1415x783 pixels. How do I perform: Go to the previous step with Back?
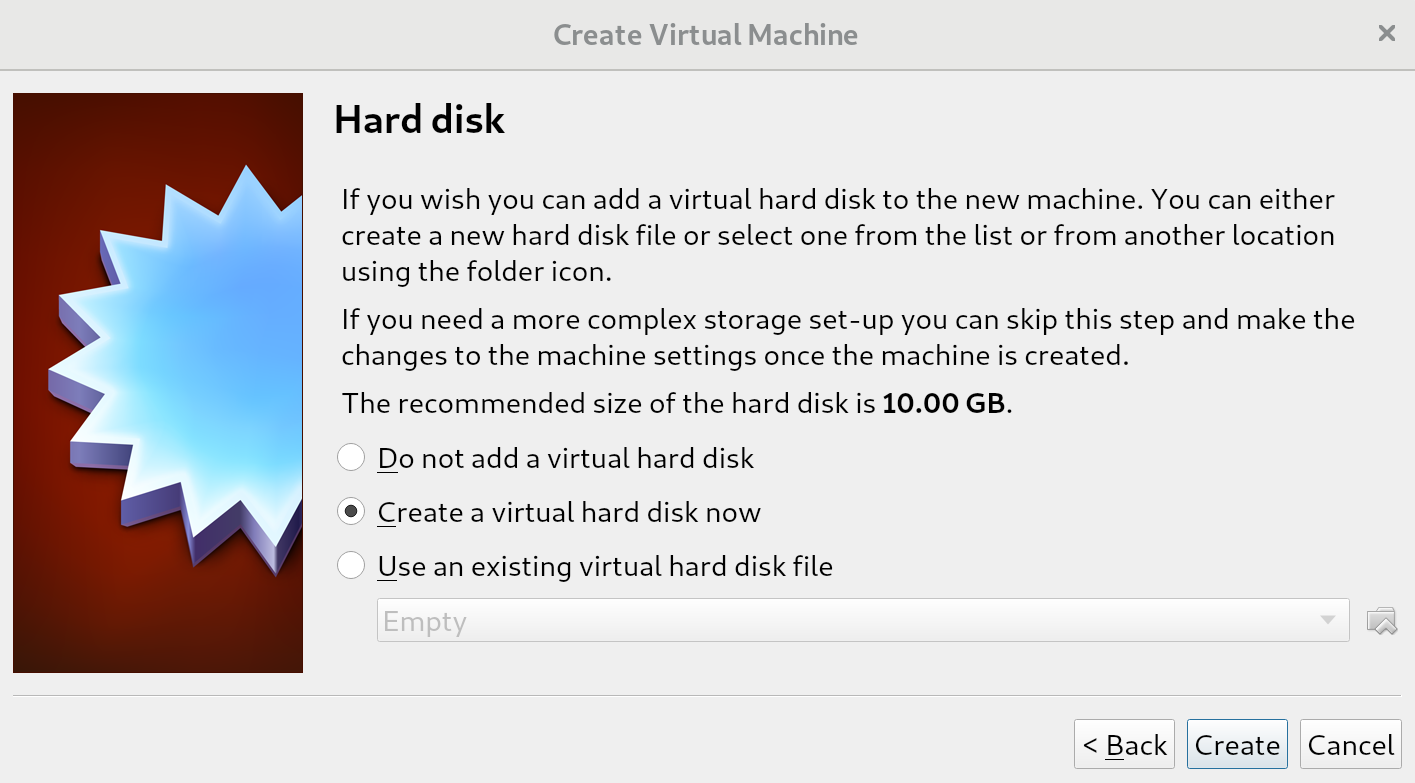coord(1124,745)
